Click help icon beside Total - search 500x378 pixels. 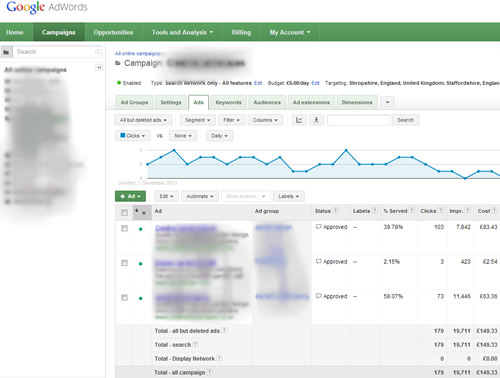click(195, 344)
